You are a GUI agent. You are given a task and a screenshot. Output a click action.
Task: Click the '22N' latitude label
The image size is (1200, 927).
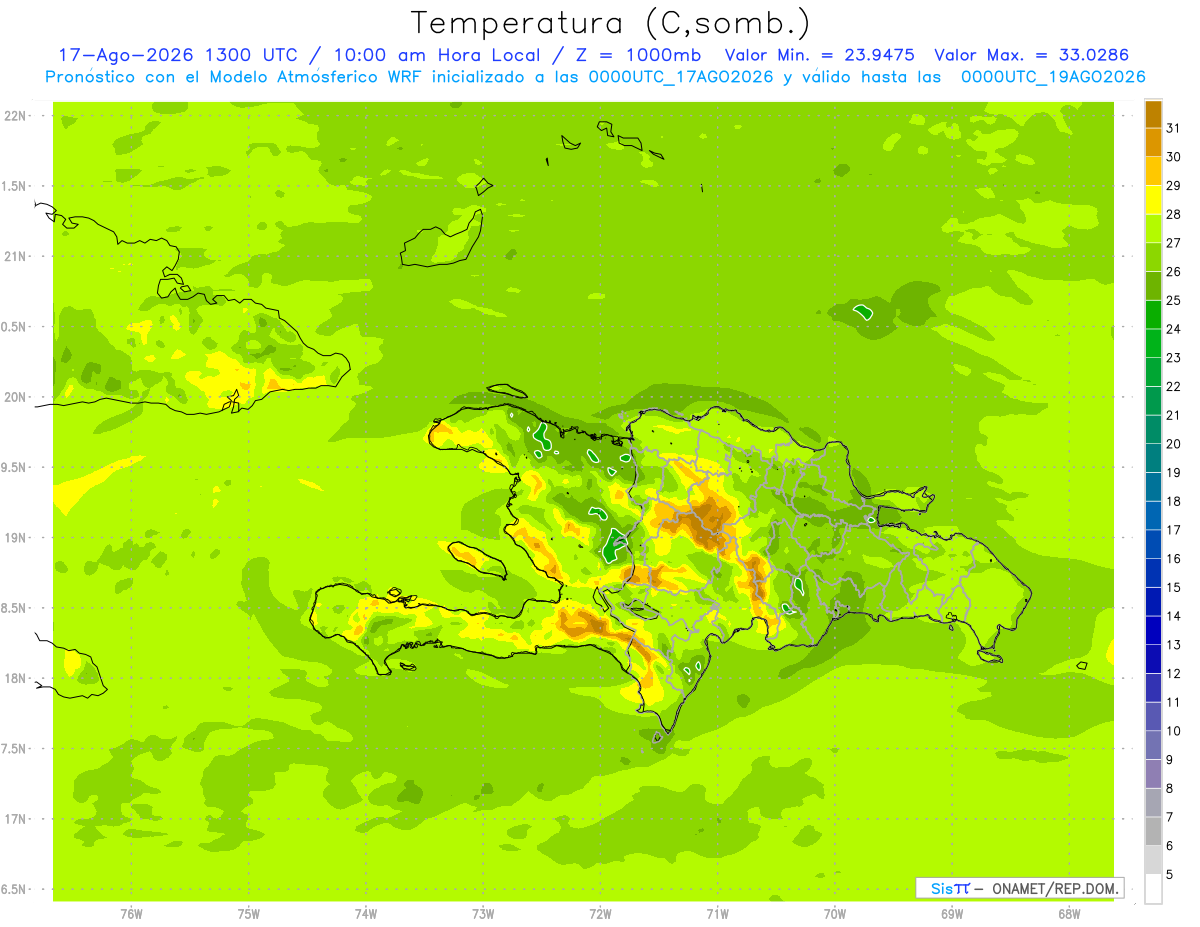(x=17, y=116)
